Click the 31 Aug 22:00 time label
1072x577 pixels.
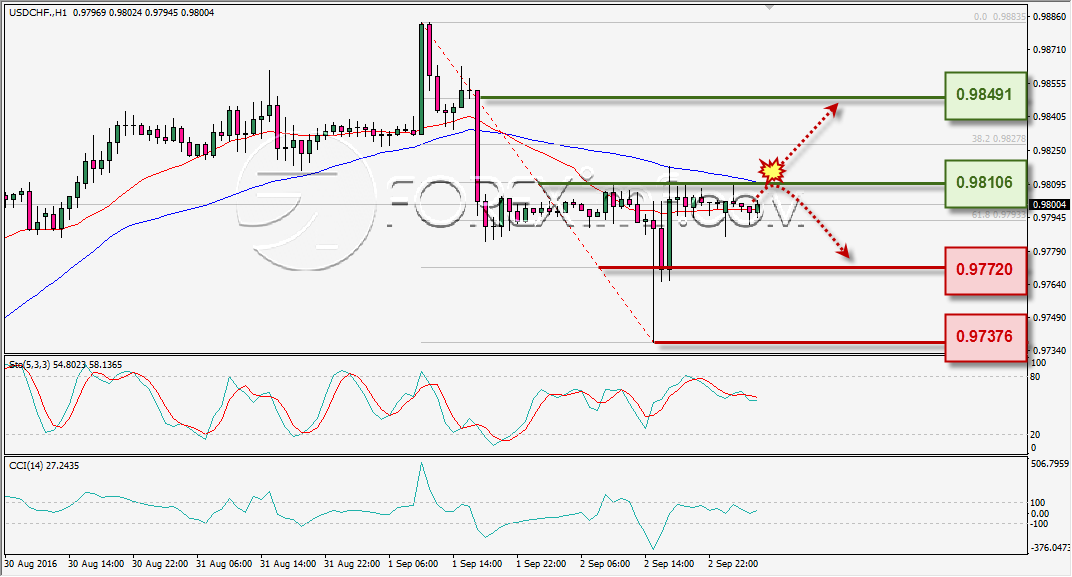point(352,564)
